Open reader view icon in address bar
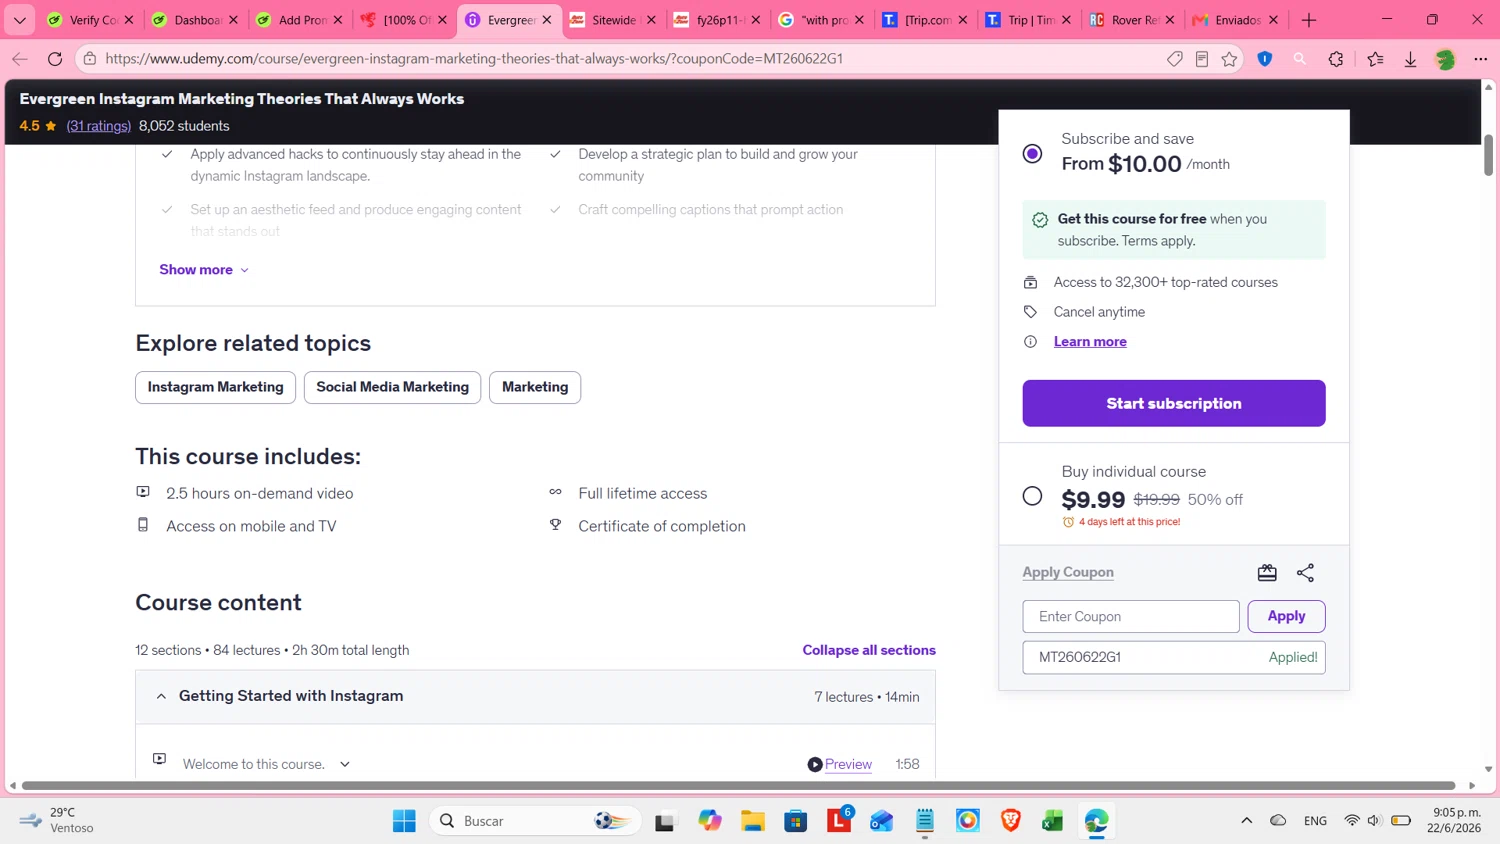1500x844 pixels. (x=1202, y=59)
